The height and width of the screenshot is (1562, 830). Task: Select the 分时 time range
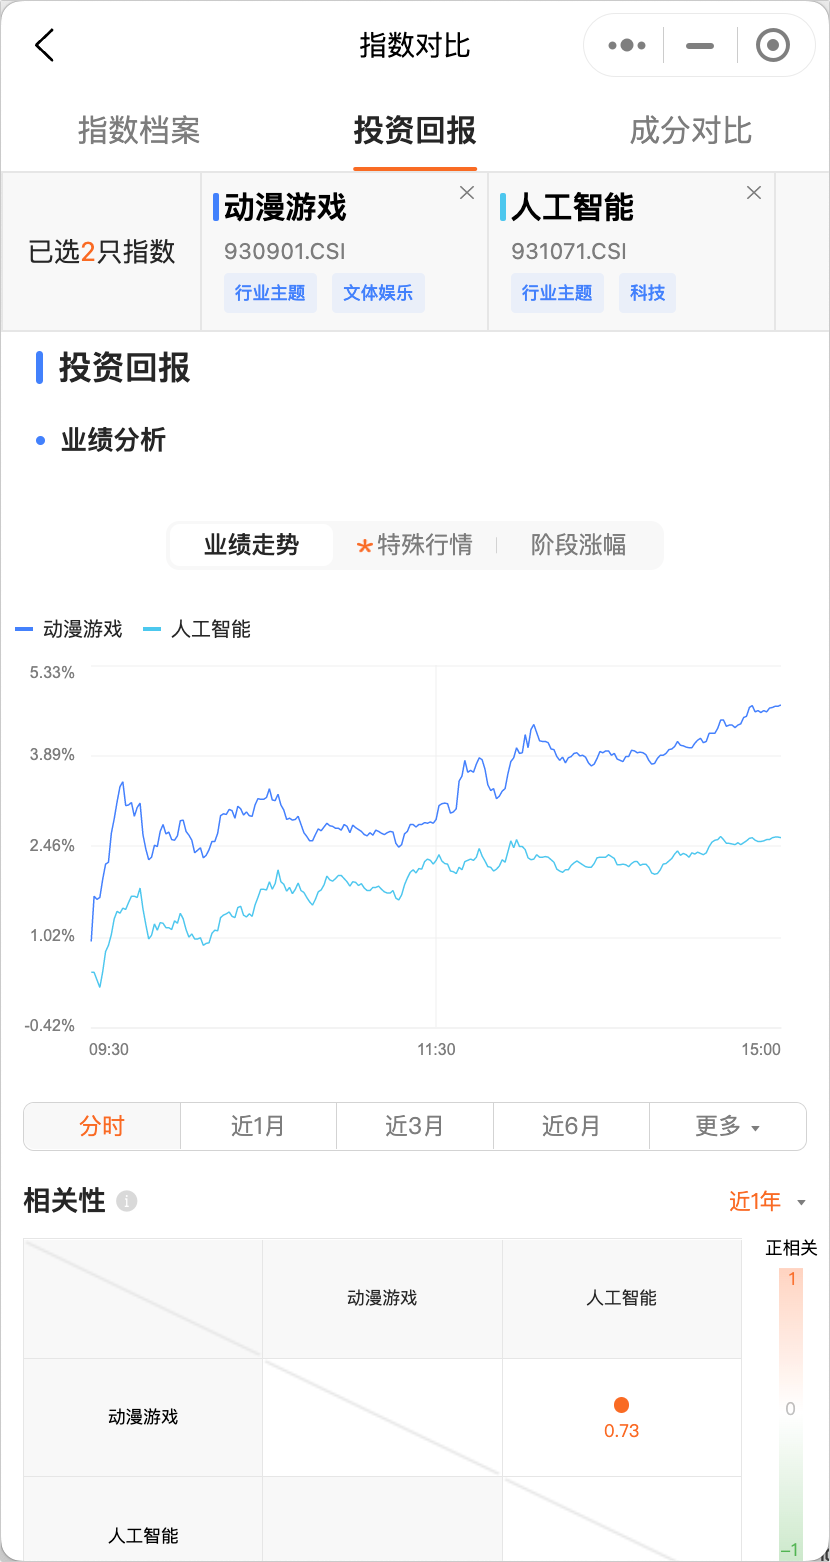coord(102,1126)
